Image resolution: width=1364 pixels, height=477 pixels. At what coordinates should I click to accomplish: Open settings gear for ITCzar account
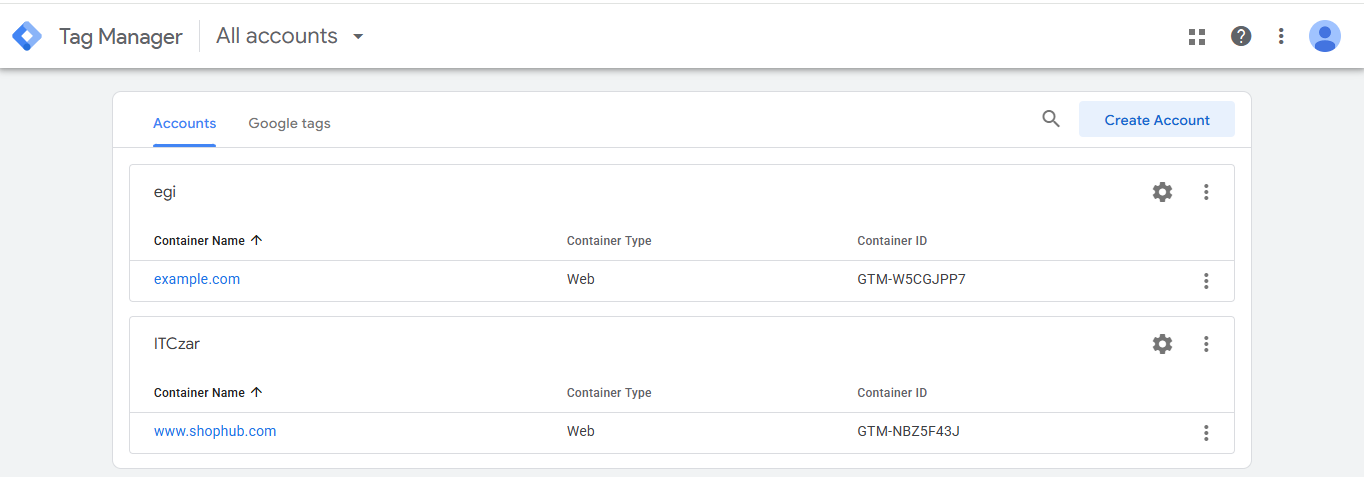[1162, 344]
